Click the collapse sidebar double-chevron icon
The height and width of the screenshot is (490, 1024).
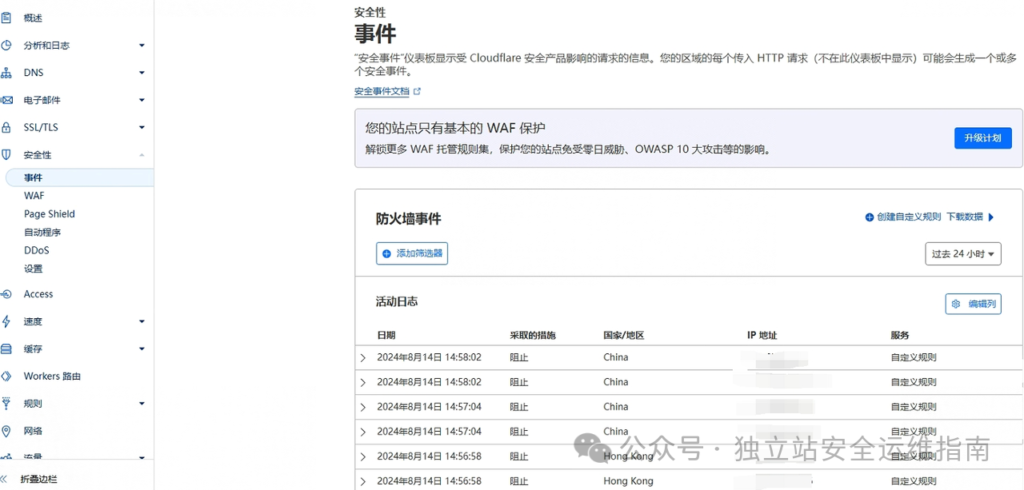point(4,479)
